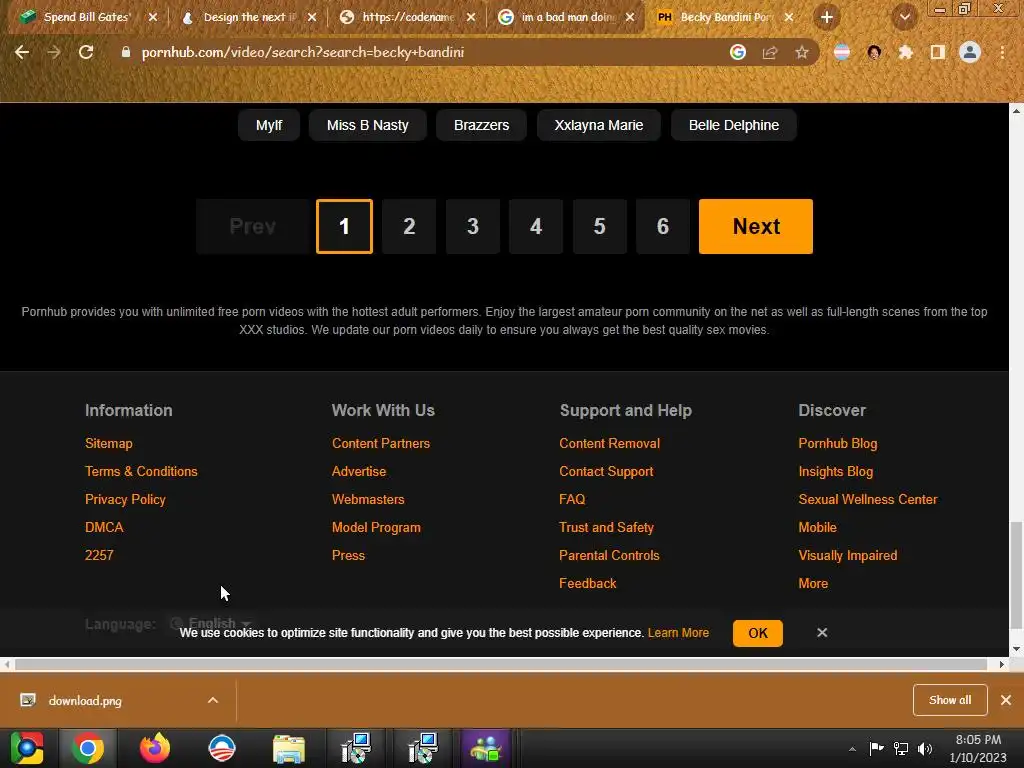Screen dimensions: 1024x768
Task: Open the Sitemap footer link
Action: pyautogui.click(x=108, y=443)
